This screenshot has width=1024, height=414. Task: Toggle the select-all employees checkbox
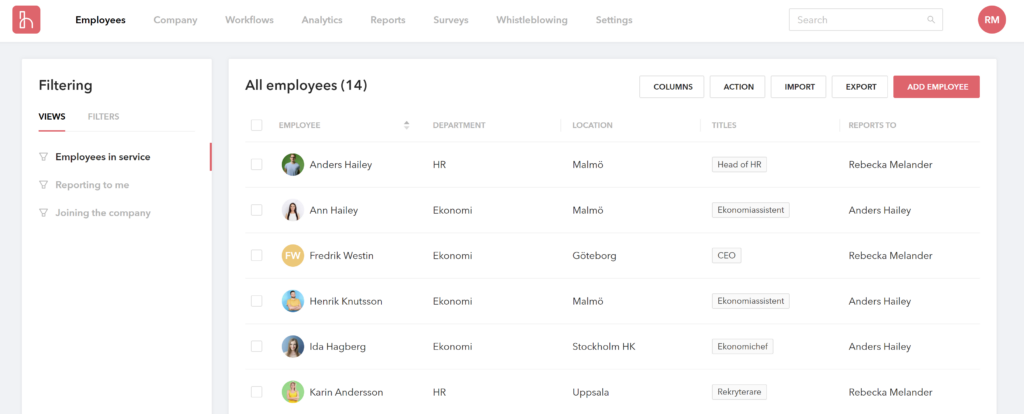click(x=257, y=125)
